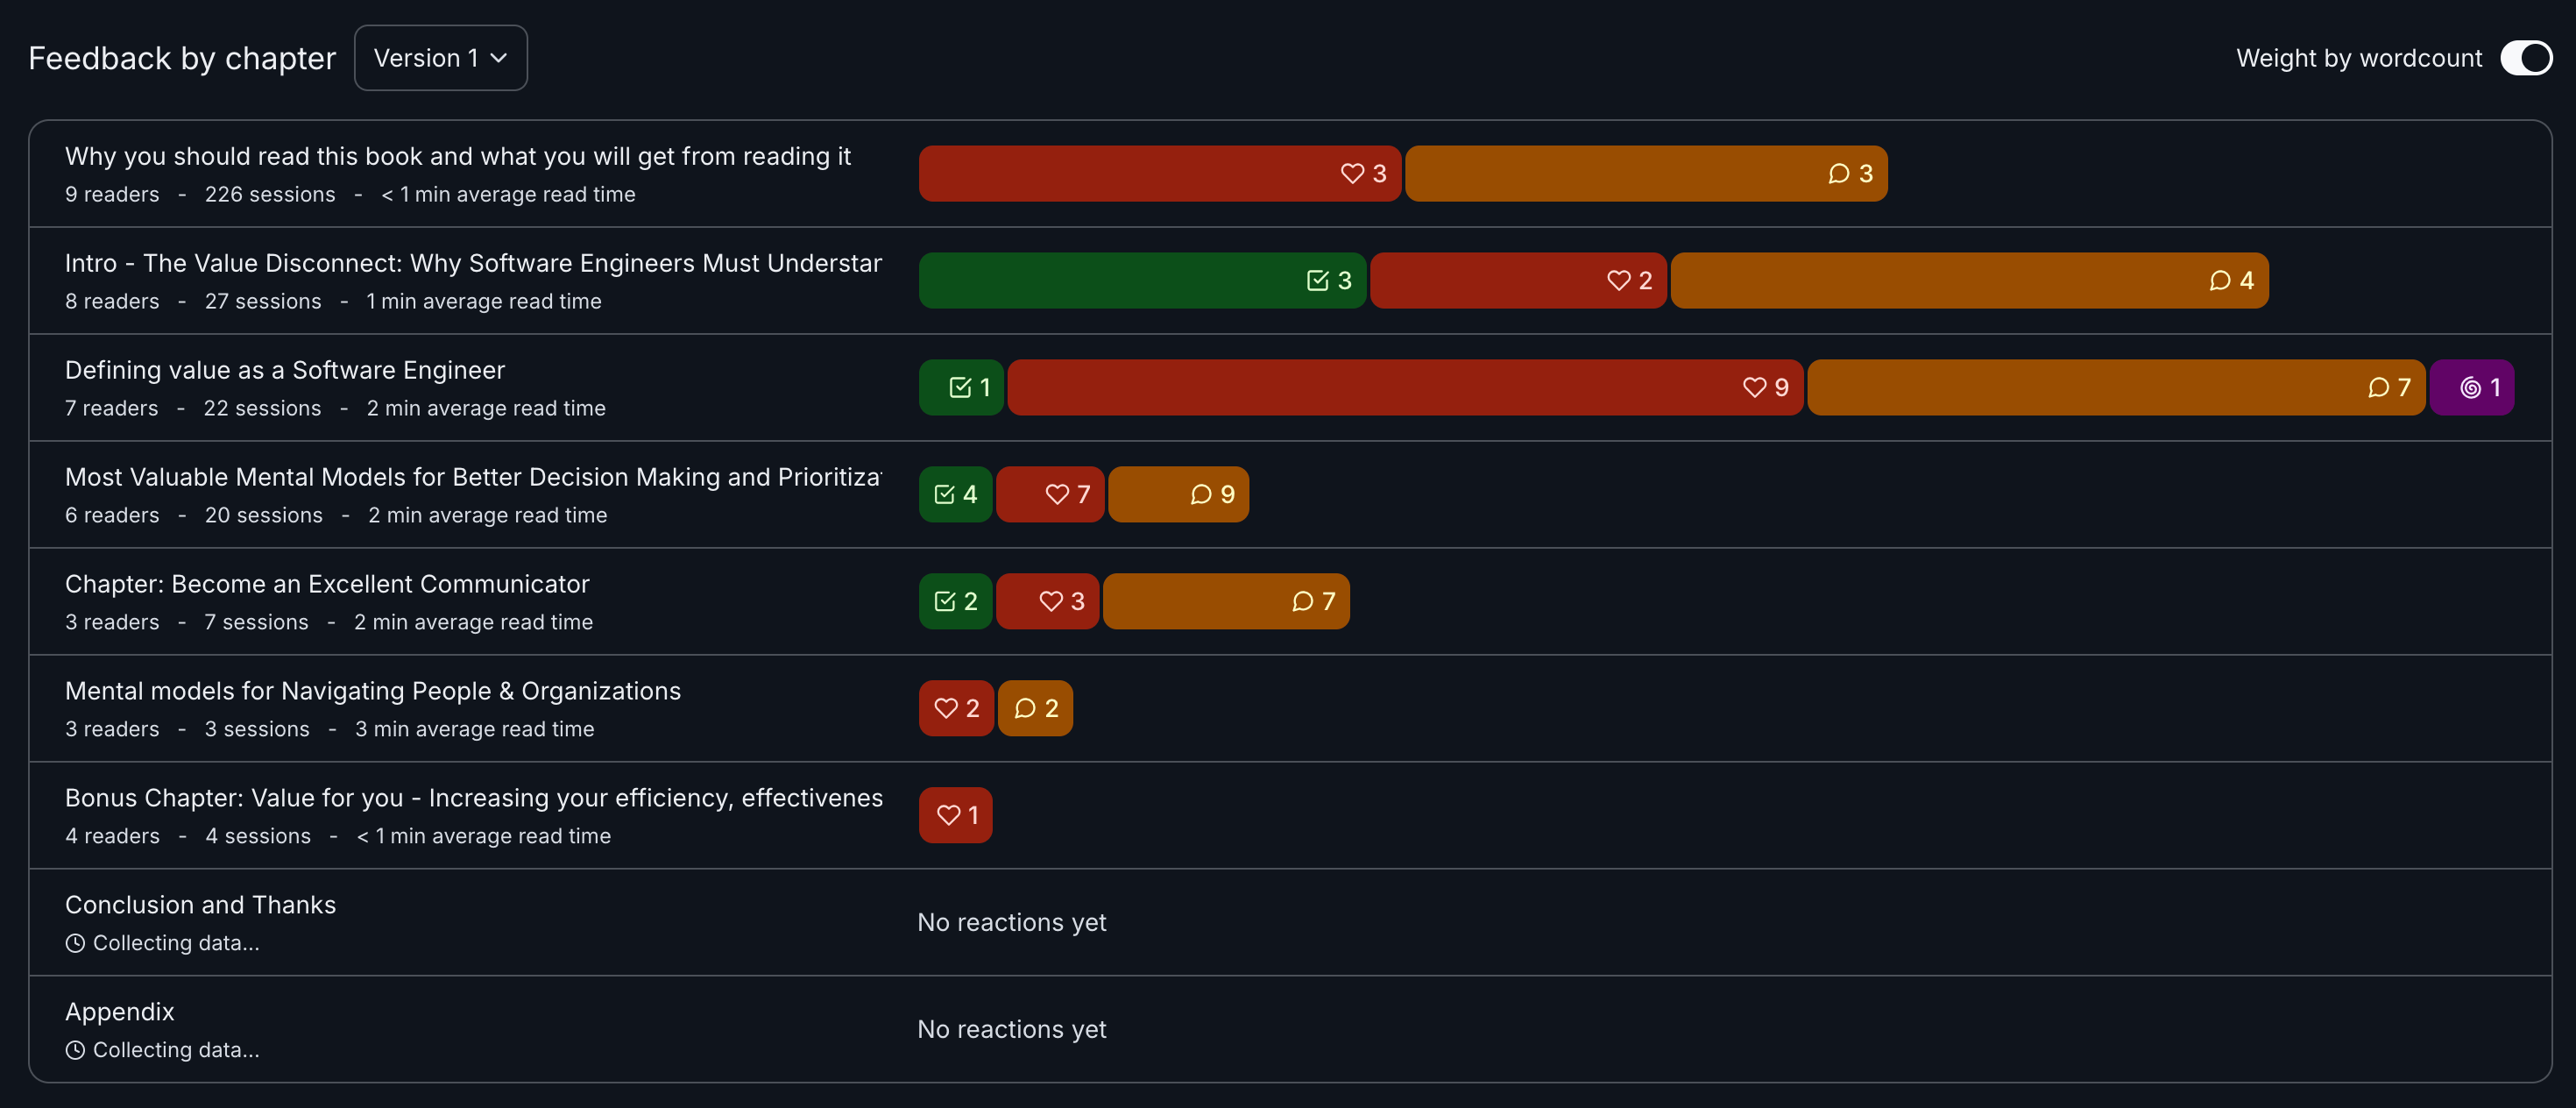Image resolution: width=2576 pixels, height=1108 pixels.
Task: Toggle the Weight by wordcount switch
Action: 2525,58
